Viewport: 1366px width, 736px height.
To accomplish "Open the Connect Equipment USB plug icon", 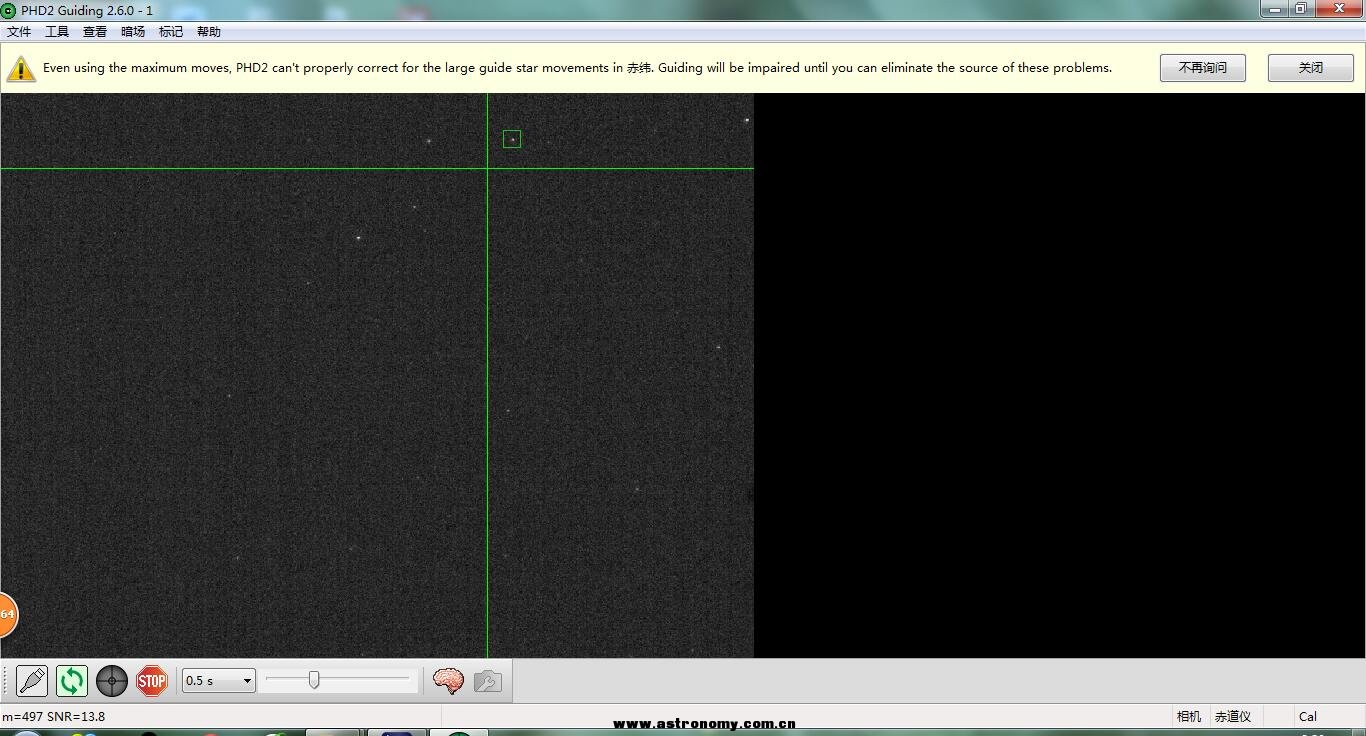I will point(32,681).
